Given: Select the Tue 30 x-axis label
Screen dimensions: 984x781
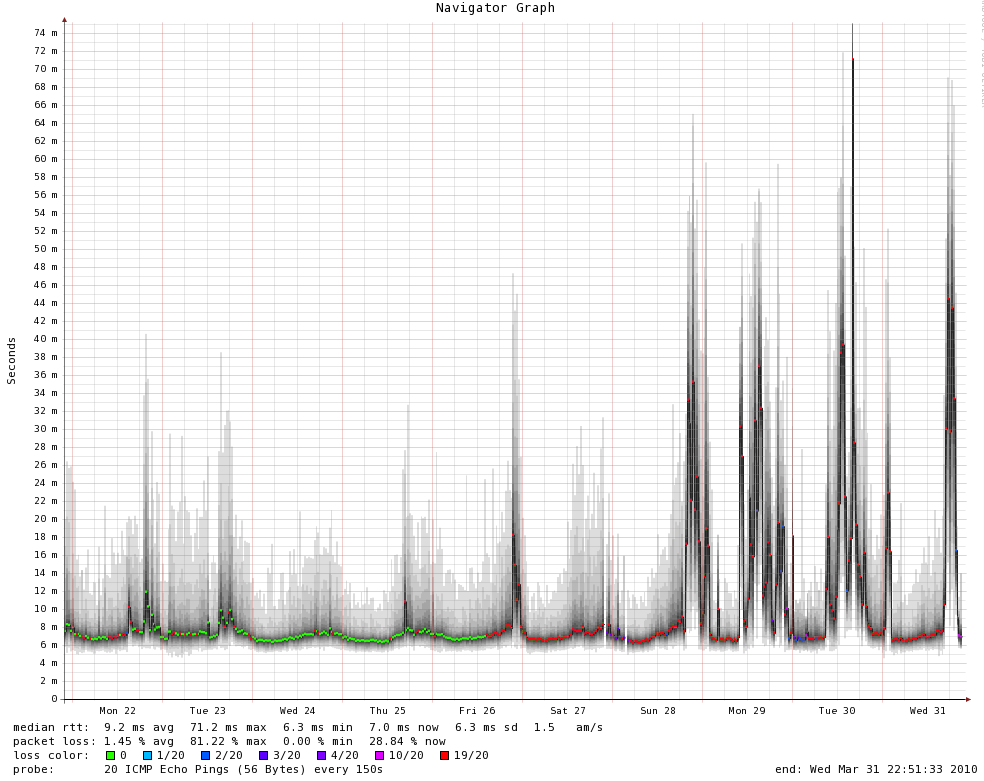Looking at the screenshot, I should pos(837,710).
